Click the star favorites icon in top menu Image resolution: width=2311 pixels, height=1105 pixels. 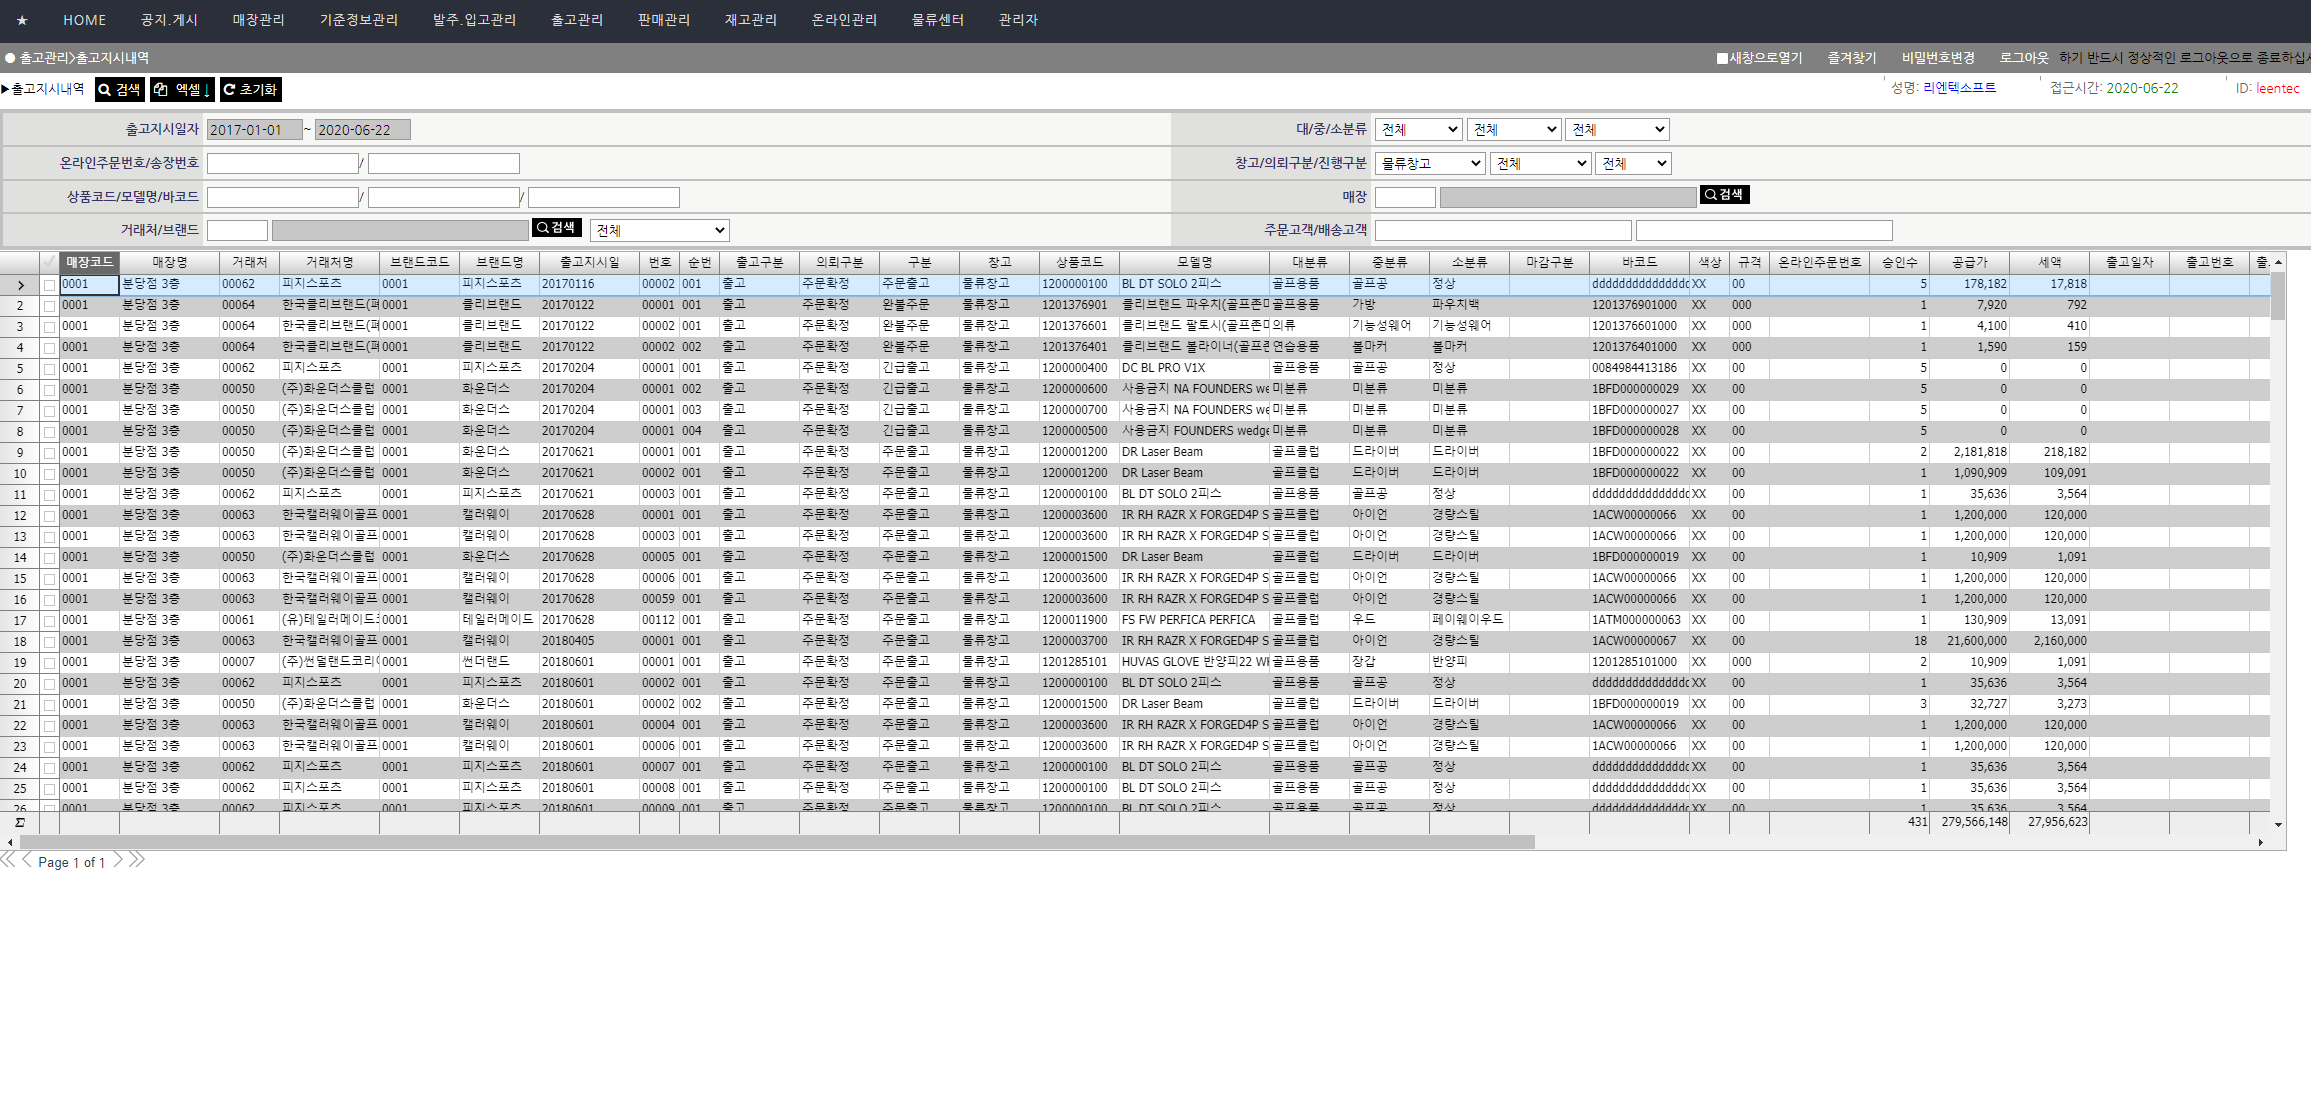pos(22,20)
